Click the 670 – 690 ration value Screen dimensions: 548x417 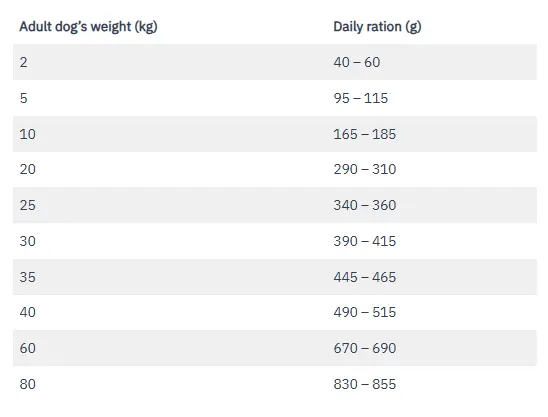(365, 348)
